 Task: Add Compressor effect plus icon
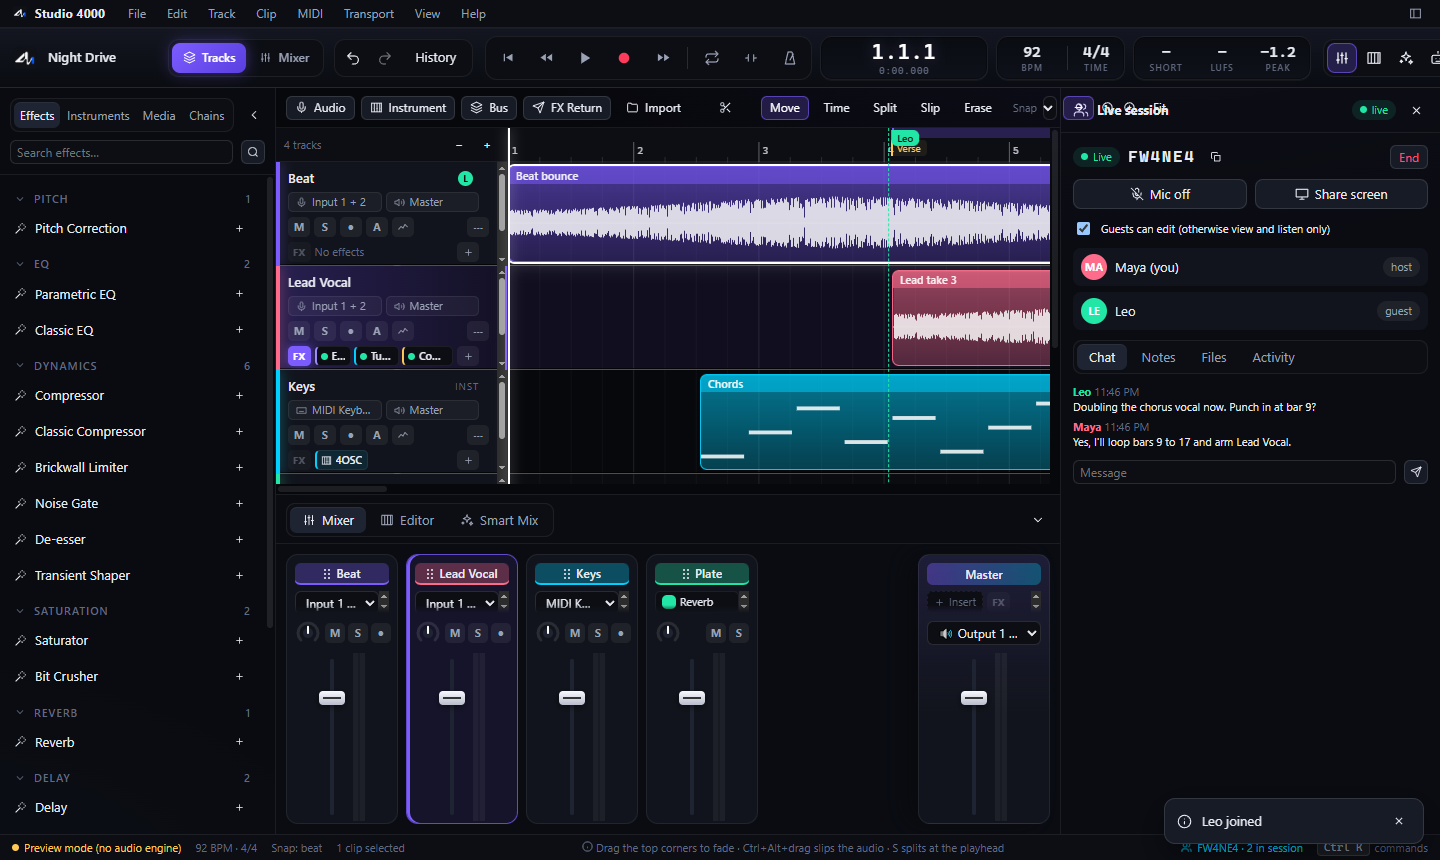(239, 395)
